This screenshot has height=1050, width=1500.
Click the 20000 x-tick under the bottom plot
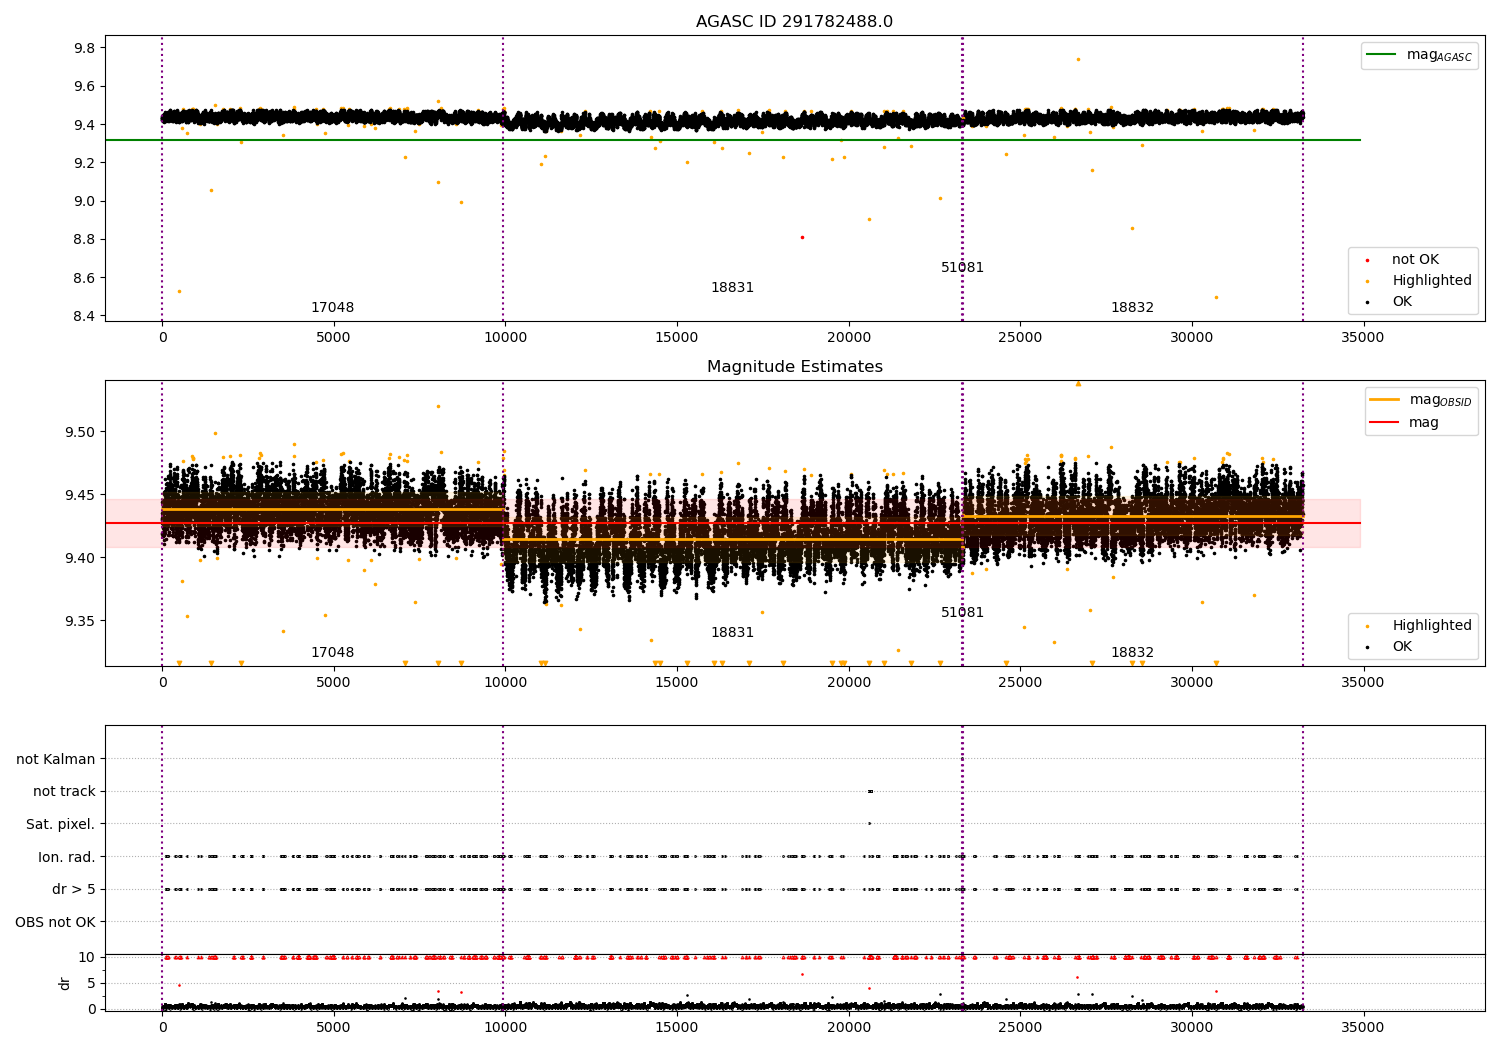[848, 1028]
